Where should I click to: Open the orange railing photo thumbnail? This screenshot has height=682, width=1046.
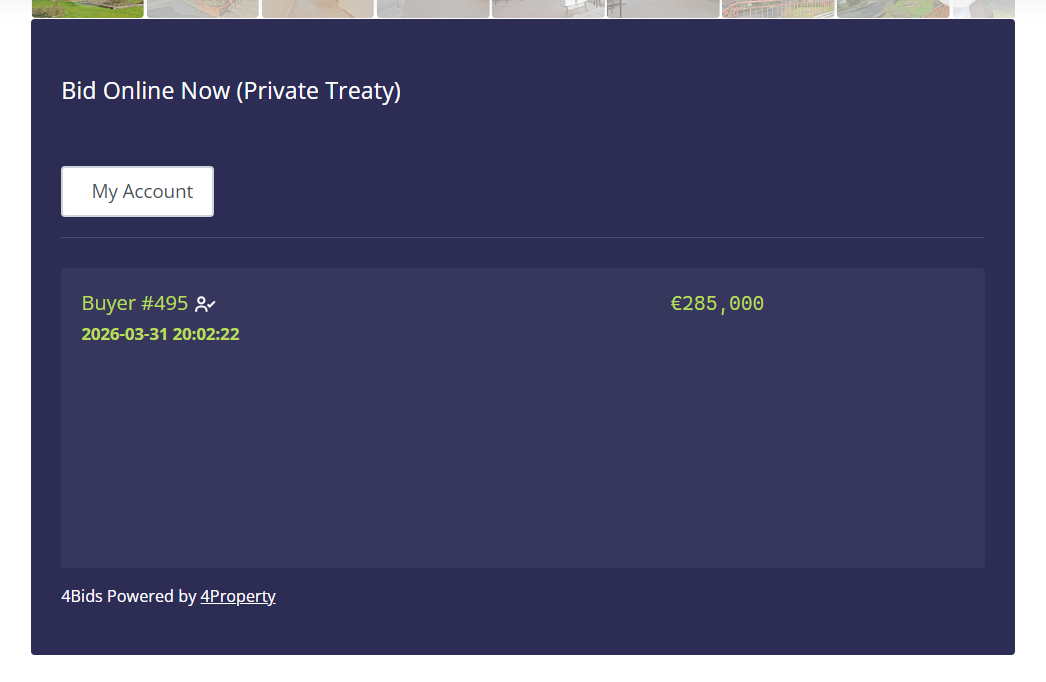point(778,8)
